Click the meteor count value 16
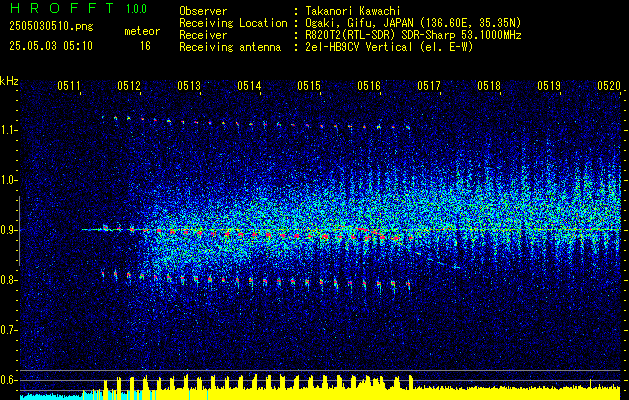Screen dimensions: 629x400 click(x=145, y=46)
